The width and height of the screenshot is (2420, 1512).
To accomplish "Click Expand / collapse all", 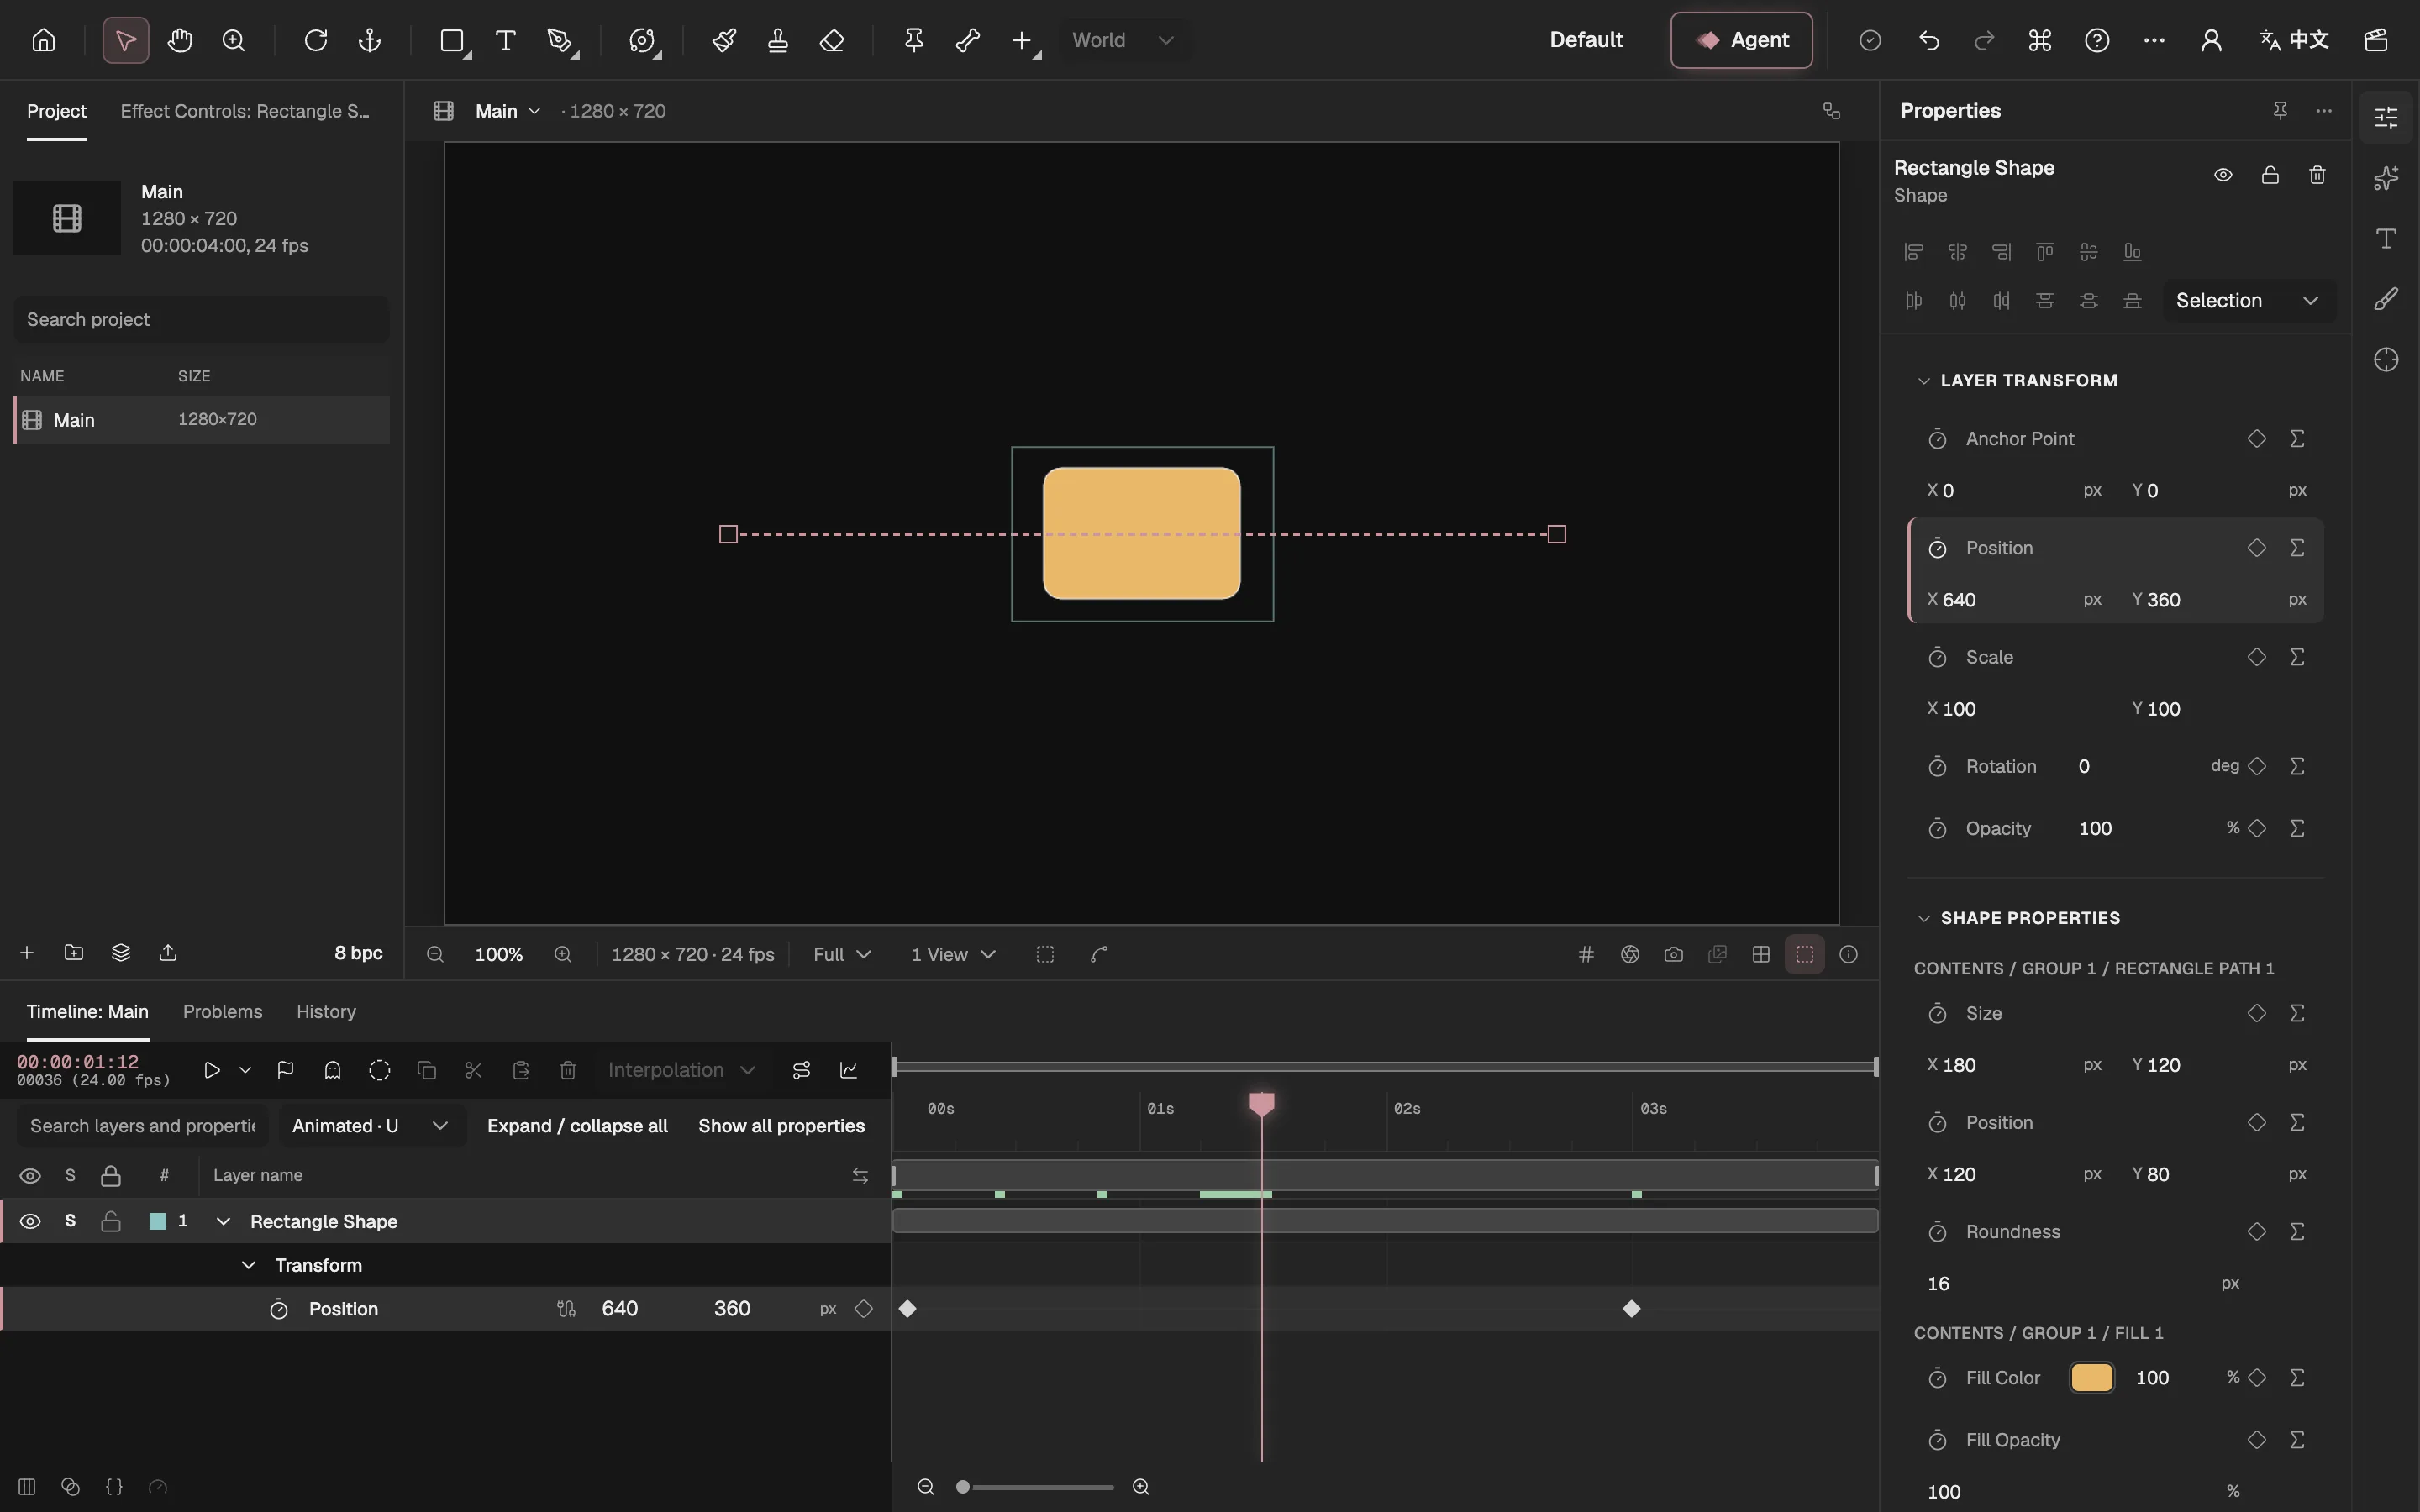I will click(577, 1126).
